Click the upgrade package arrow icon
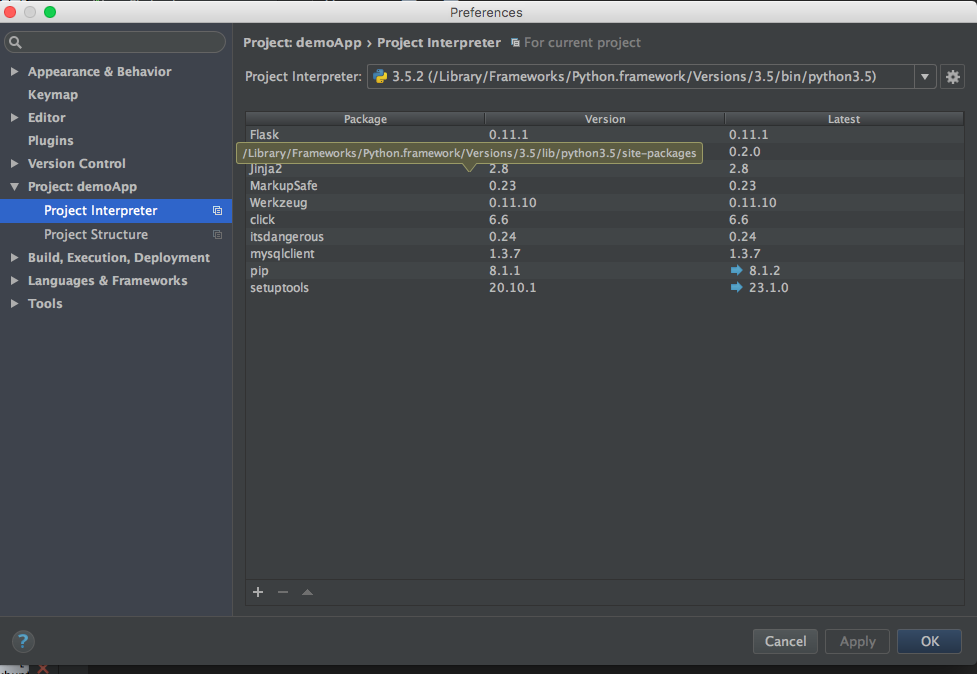The image size is (977, 674). tap(307, 592)
